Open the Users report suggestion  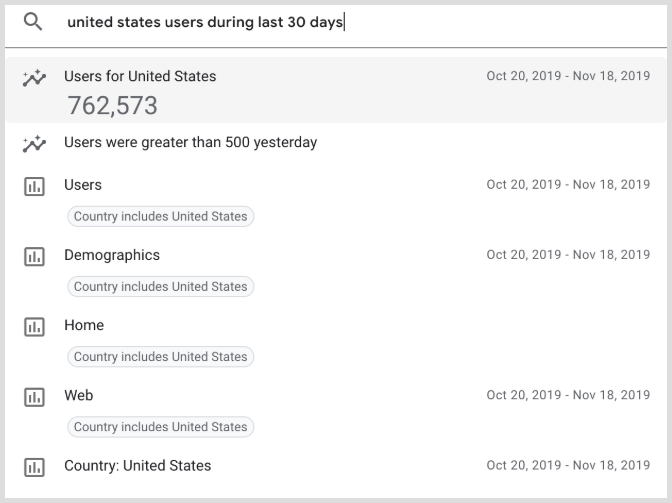(83, 185)
